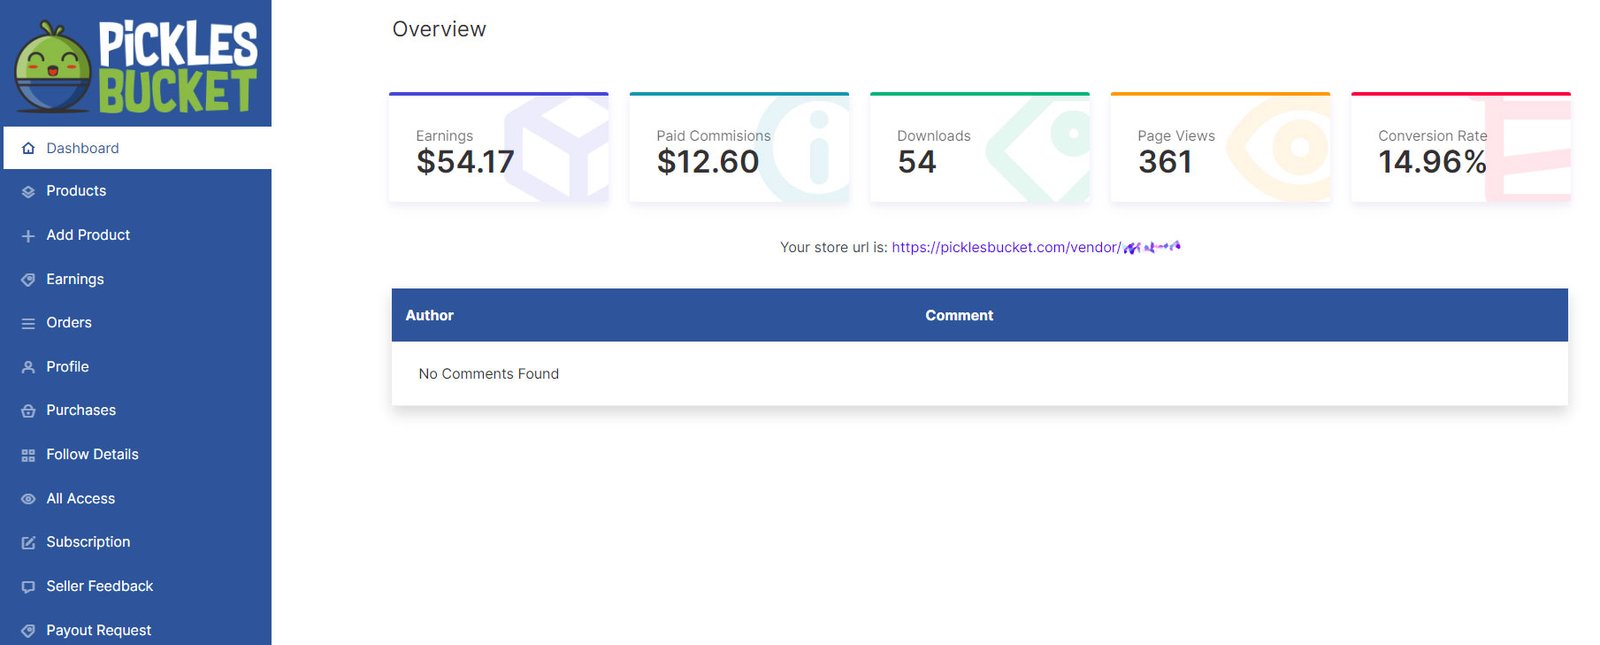The height and width of the screenshot is (645, 1600).
Task: Click the Orders list icon
Action: click(28, 324)
